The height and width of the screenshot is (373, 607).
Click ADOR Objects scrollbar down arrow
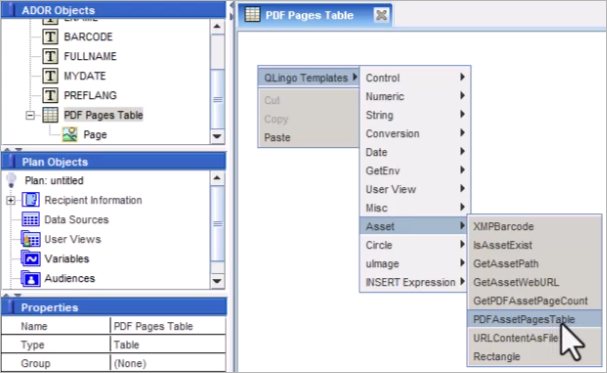coord(217,136)
